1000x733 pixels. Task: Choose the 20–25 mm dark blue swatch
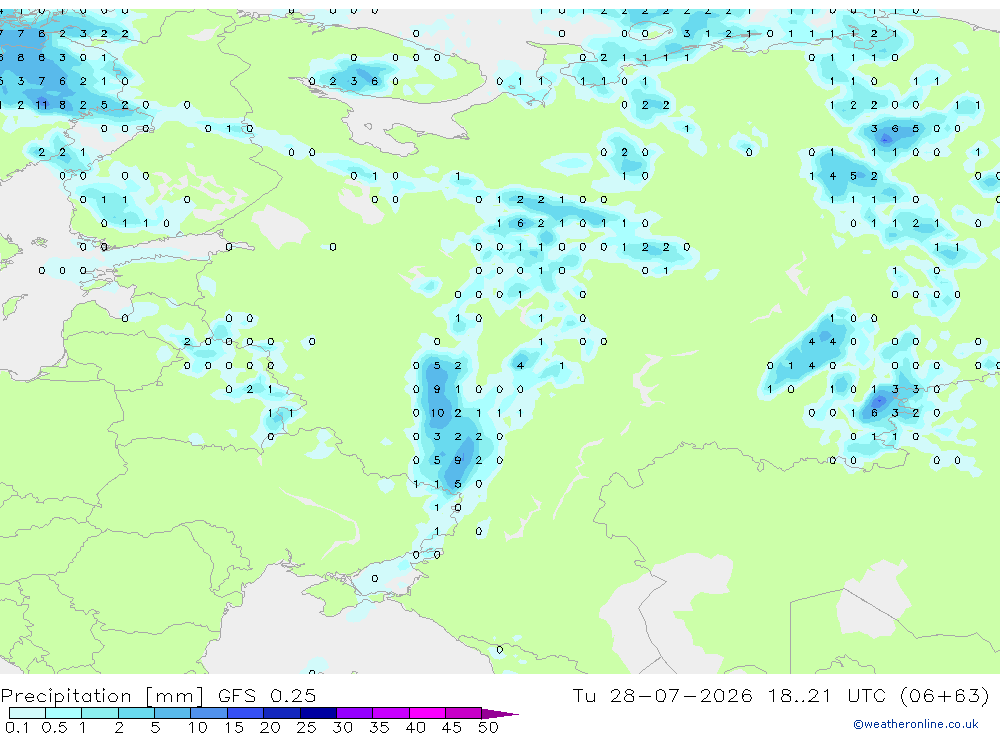282,713
